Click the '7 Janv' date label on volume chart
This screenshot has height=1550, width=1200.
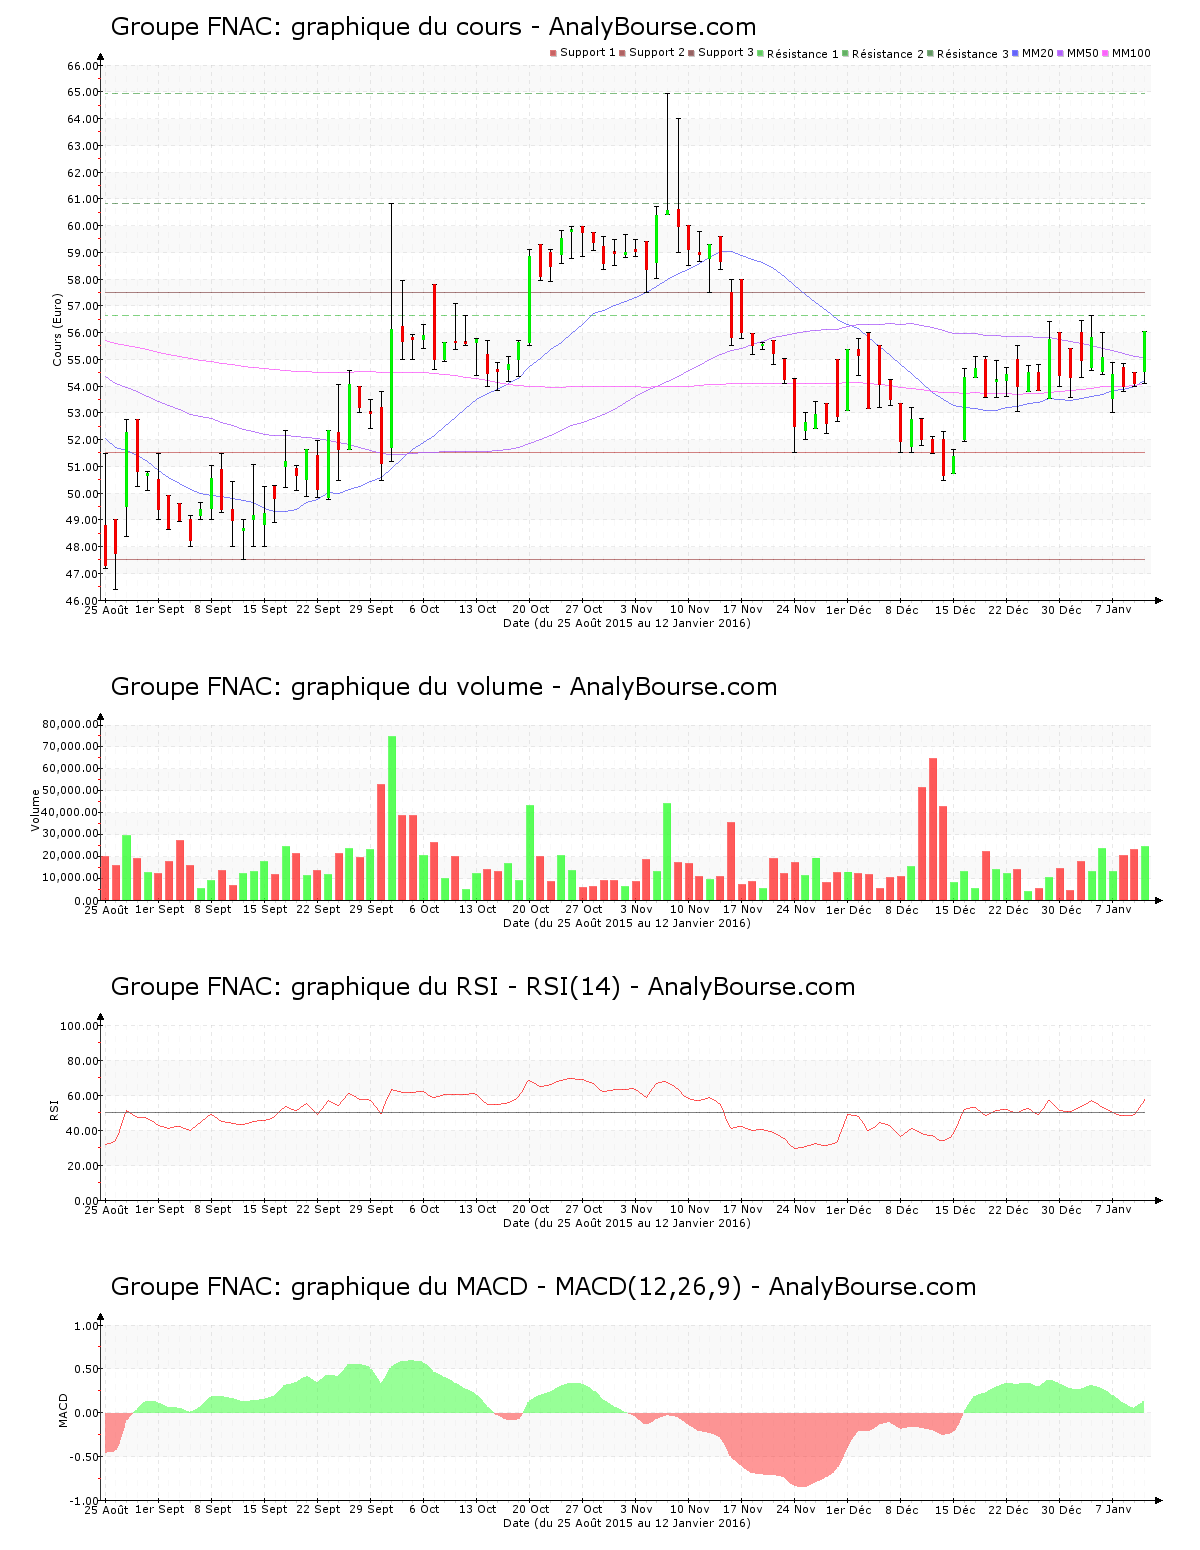1114,909
